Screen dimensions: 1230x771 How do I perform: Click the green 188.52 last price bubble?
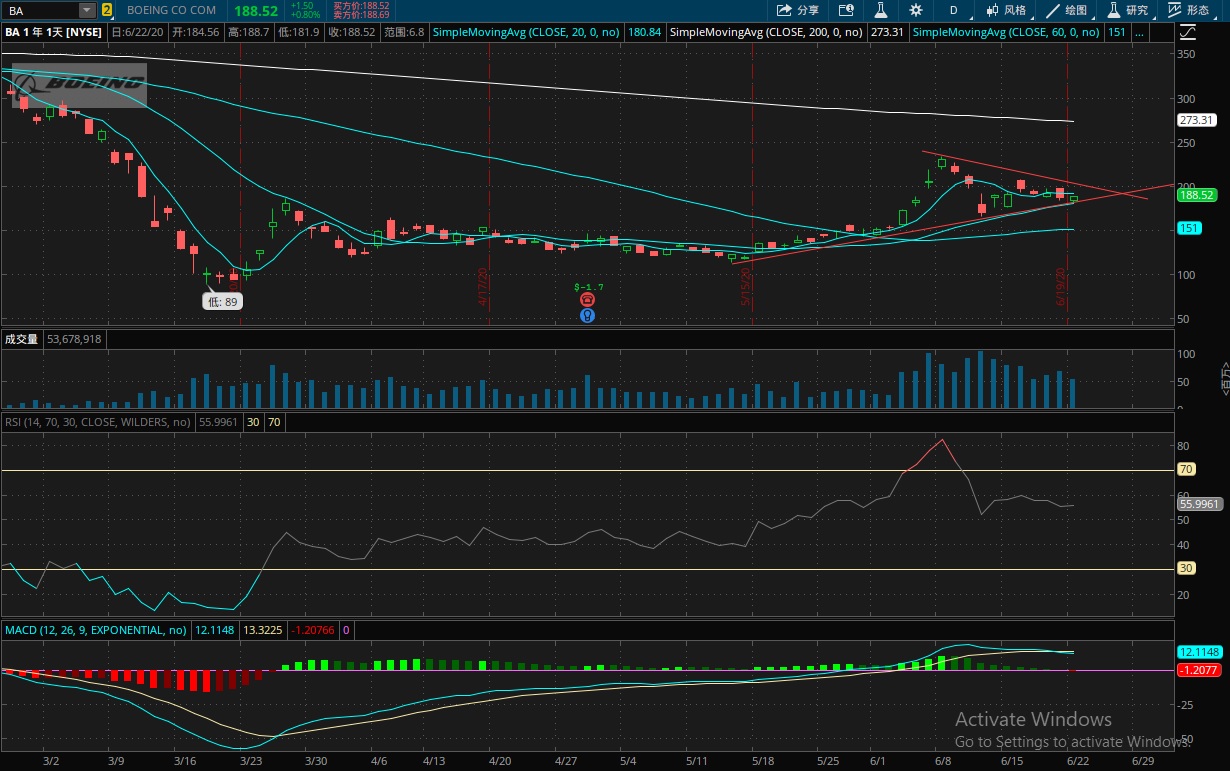coord(1196,195)
